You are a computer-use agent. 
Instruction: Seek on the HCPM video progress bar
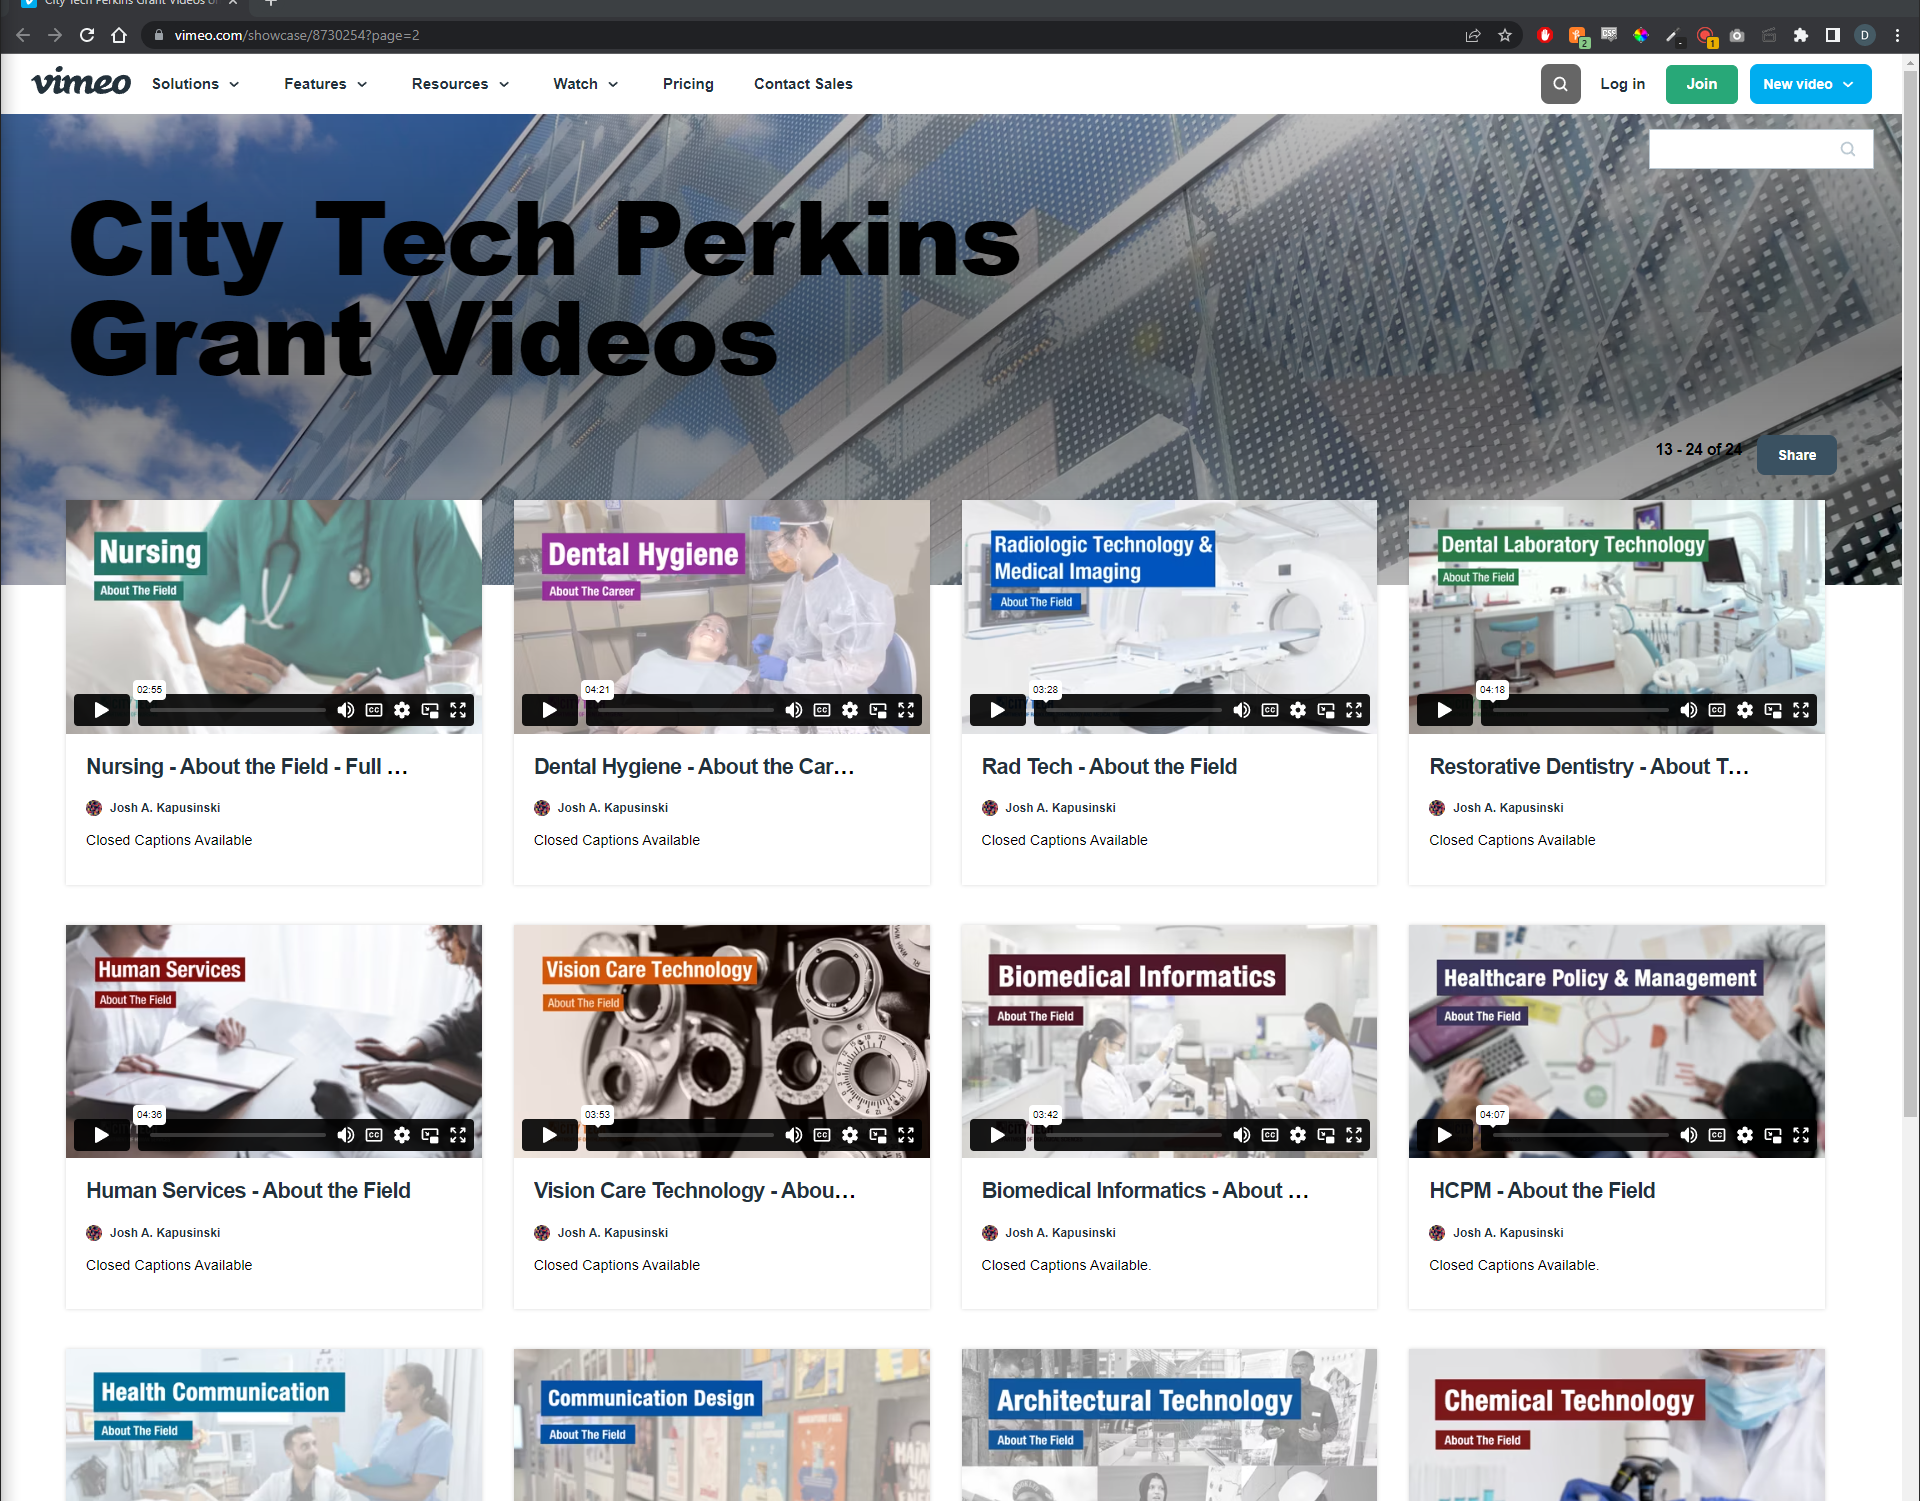pyautogui.click(x=1580, y=1135)
